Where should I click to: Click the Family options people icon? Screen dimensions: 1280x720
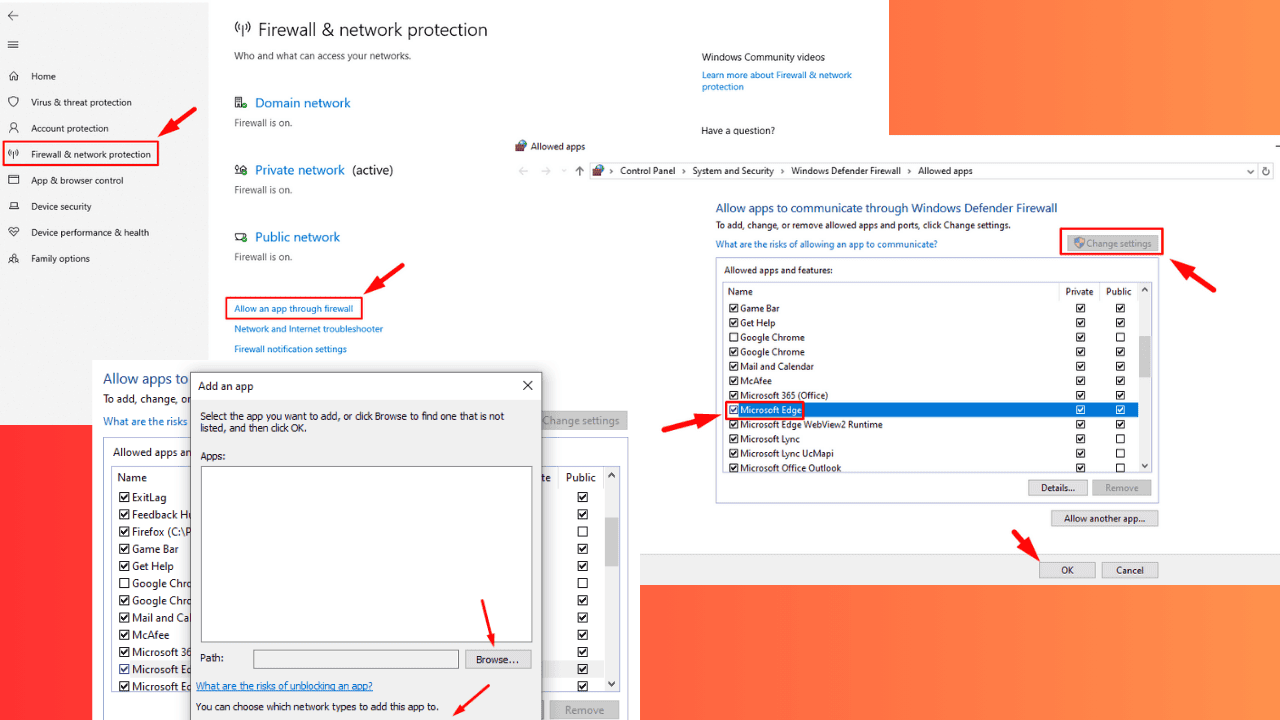click(13, 258)
